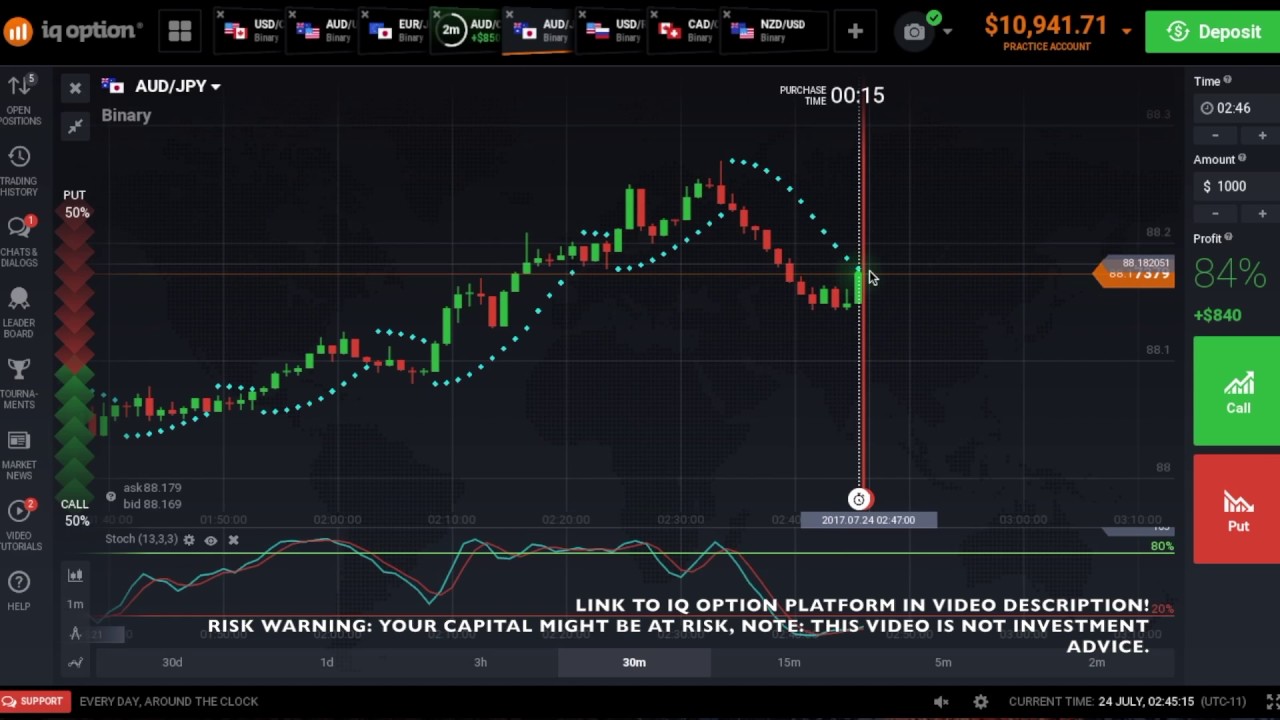Click the green Call button
The height and width of the screenshot is (720, 1280).
point(1237,391)
